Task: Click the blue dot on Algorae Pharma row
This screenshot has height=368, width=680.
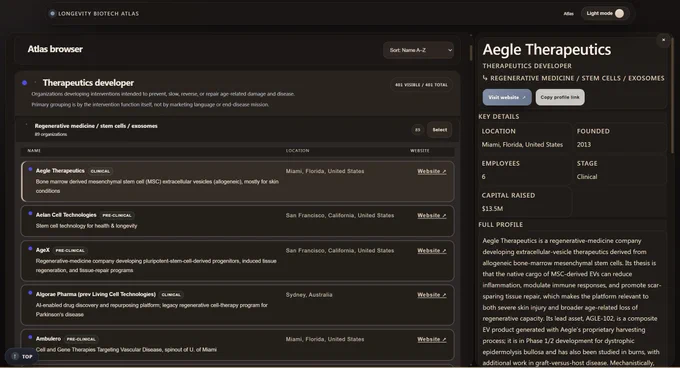Action: tap(30, 293)
